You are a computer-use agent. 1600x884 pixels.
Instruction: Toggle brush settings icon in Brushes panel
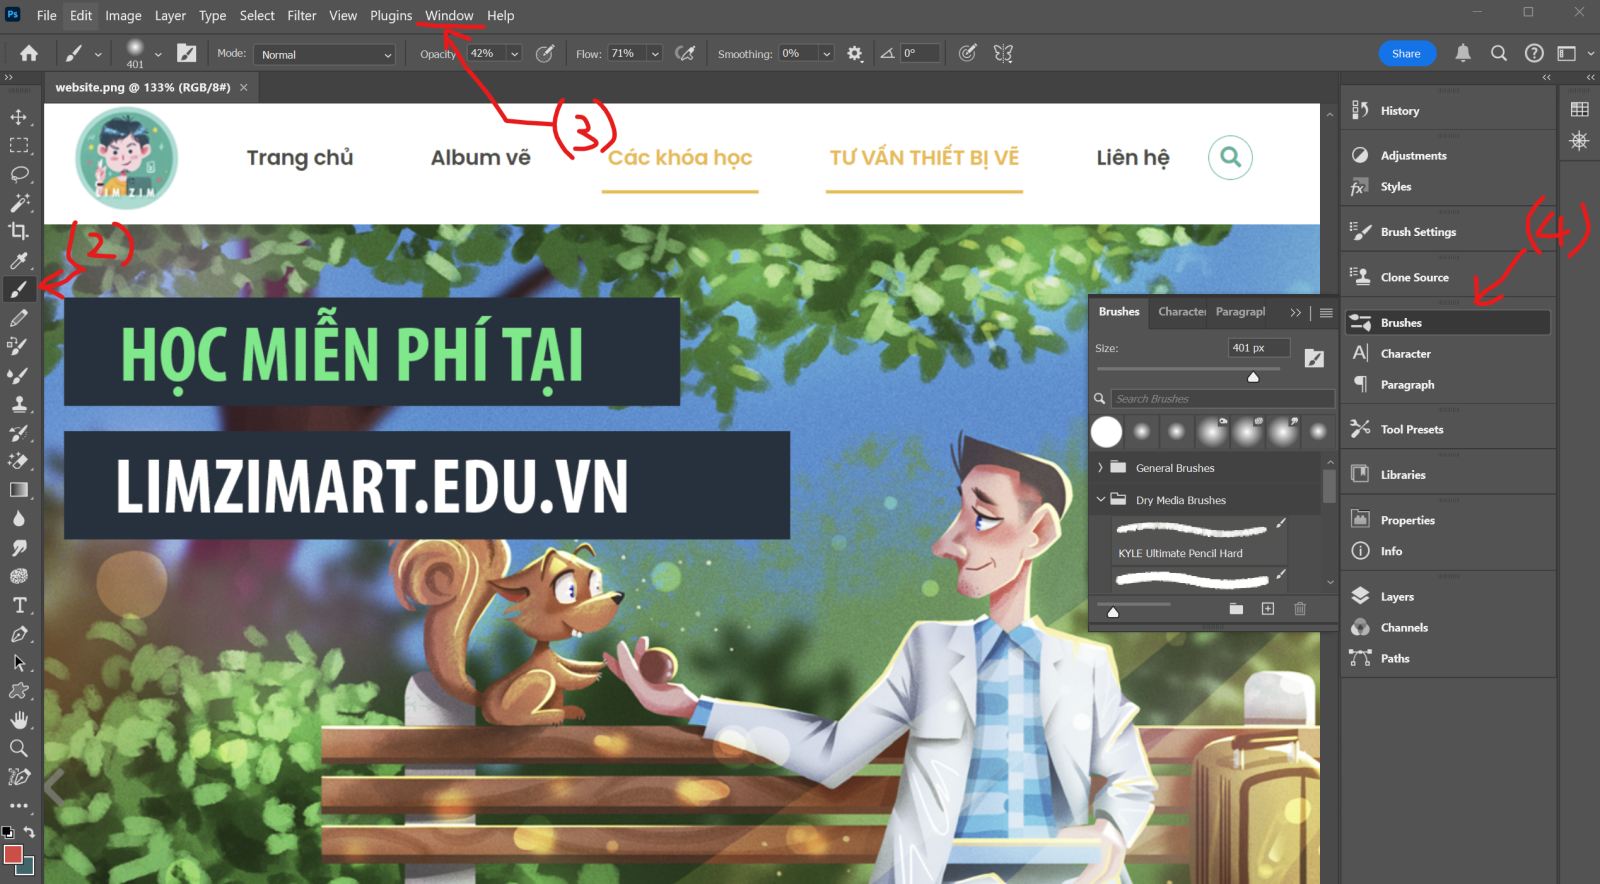tap(1314, 359)
